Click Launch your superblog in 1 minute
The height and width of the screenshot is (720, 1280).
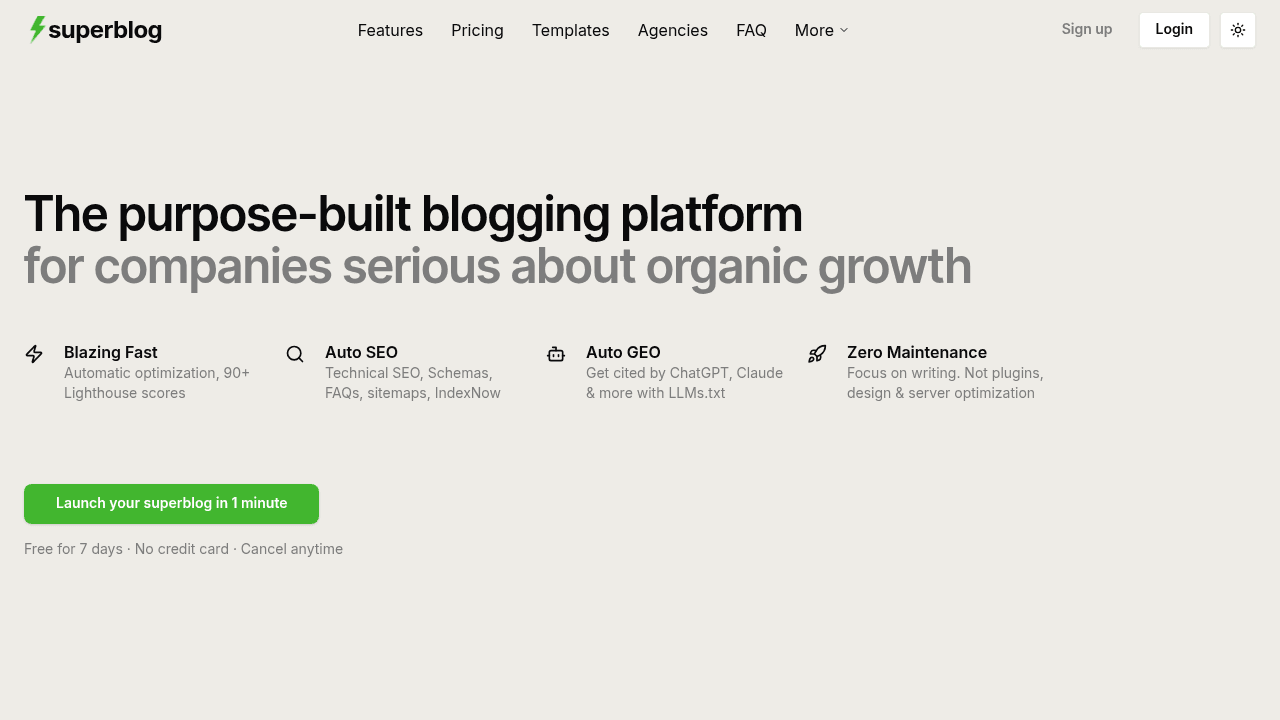(x=171, y=503)
